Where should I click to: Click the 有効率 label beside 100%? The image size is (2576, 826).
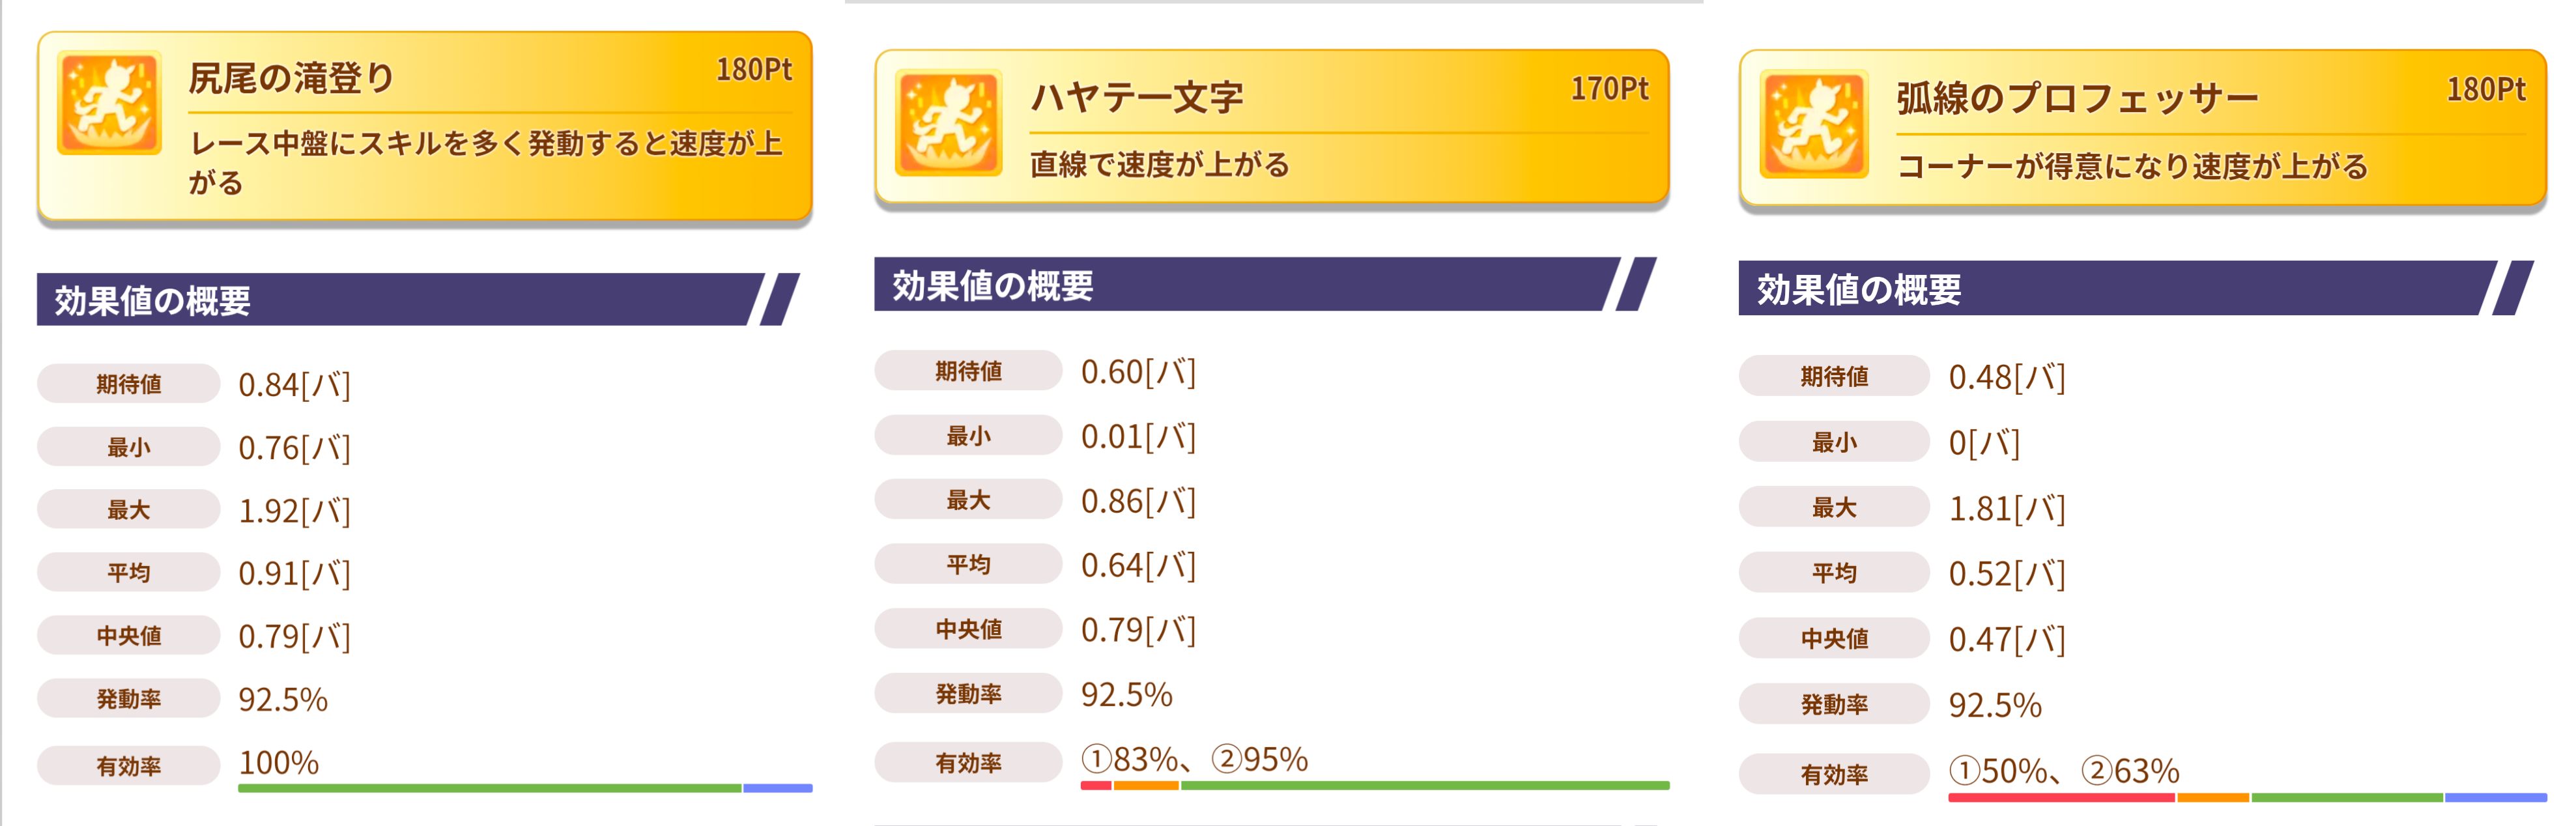128,766
